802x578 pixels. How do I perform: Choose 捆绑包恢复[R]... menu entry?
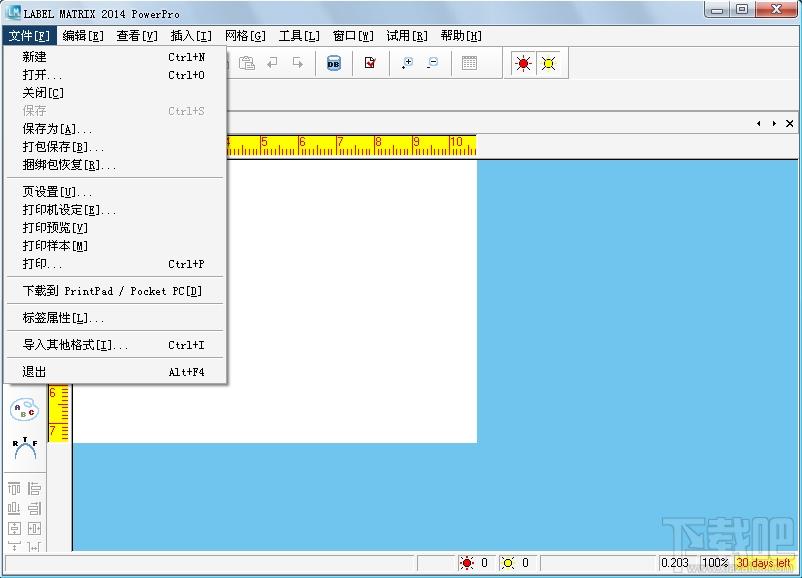(115, 165)
